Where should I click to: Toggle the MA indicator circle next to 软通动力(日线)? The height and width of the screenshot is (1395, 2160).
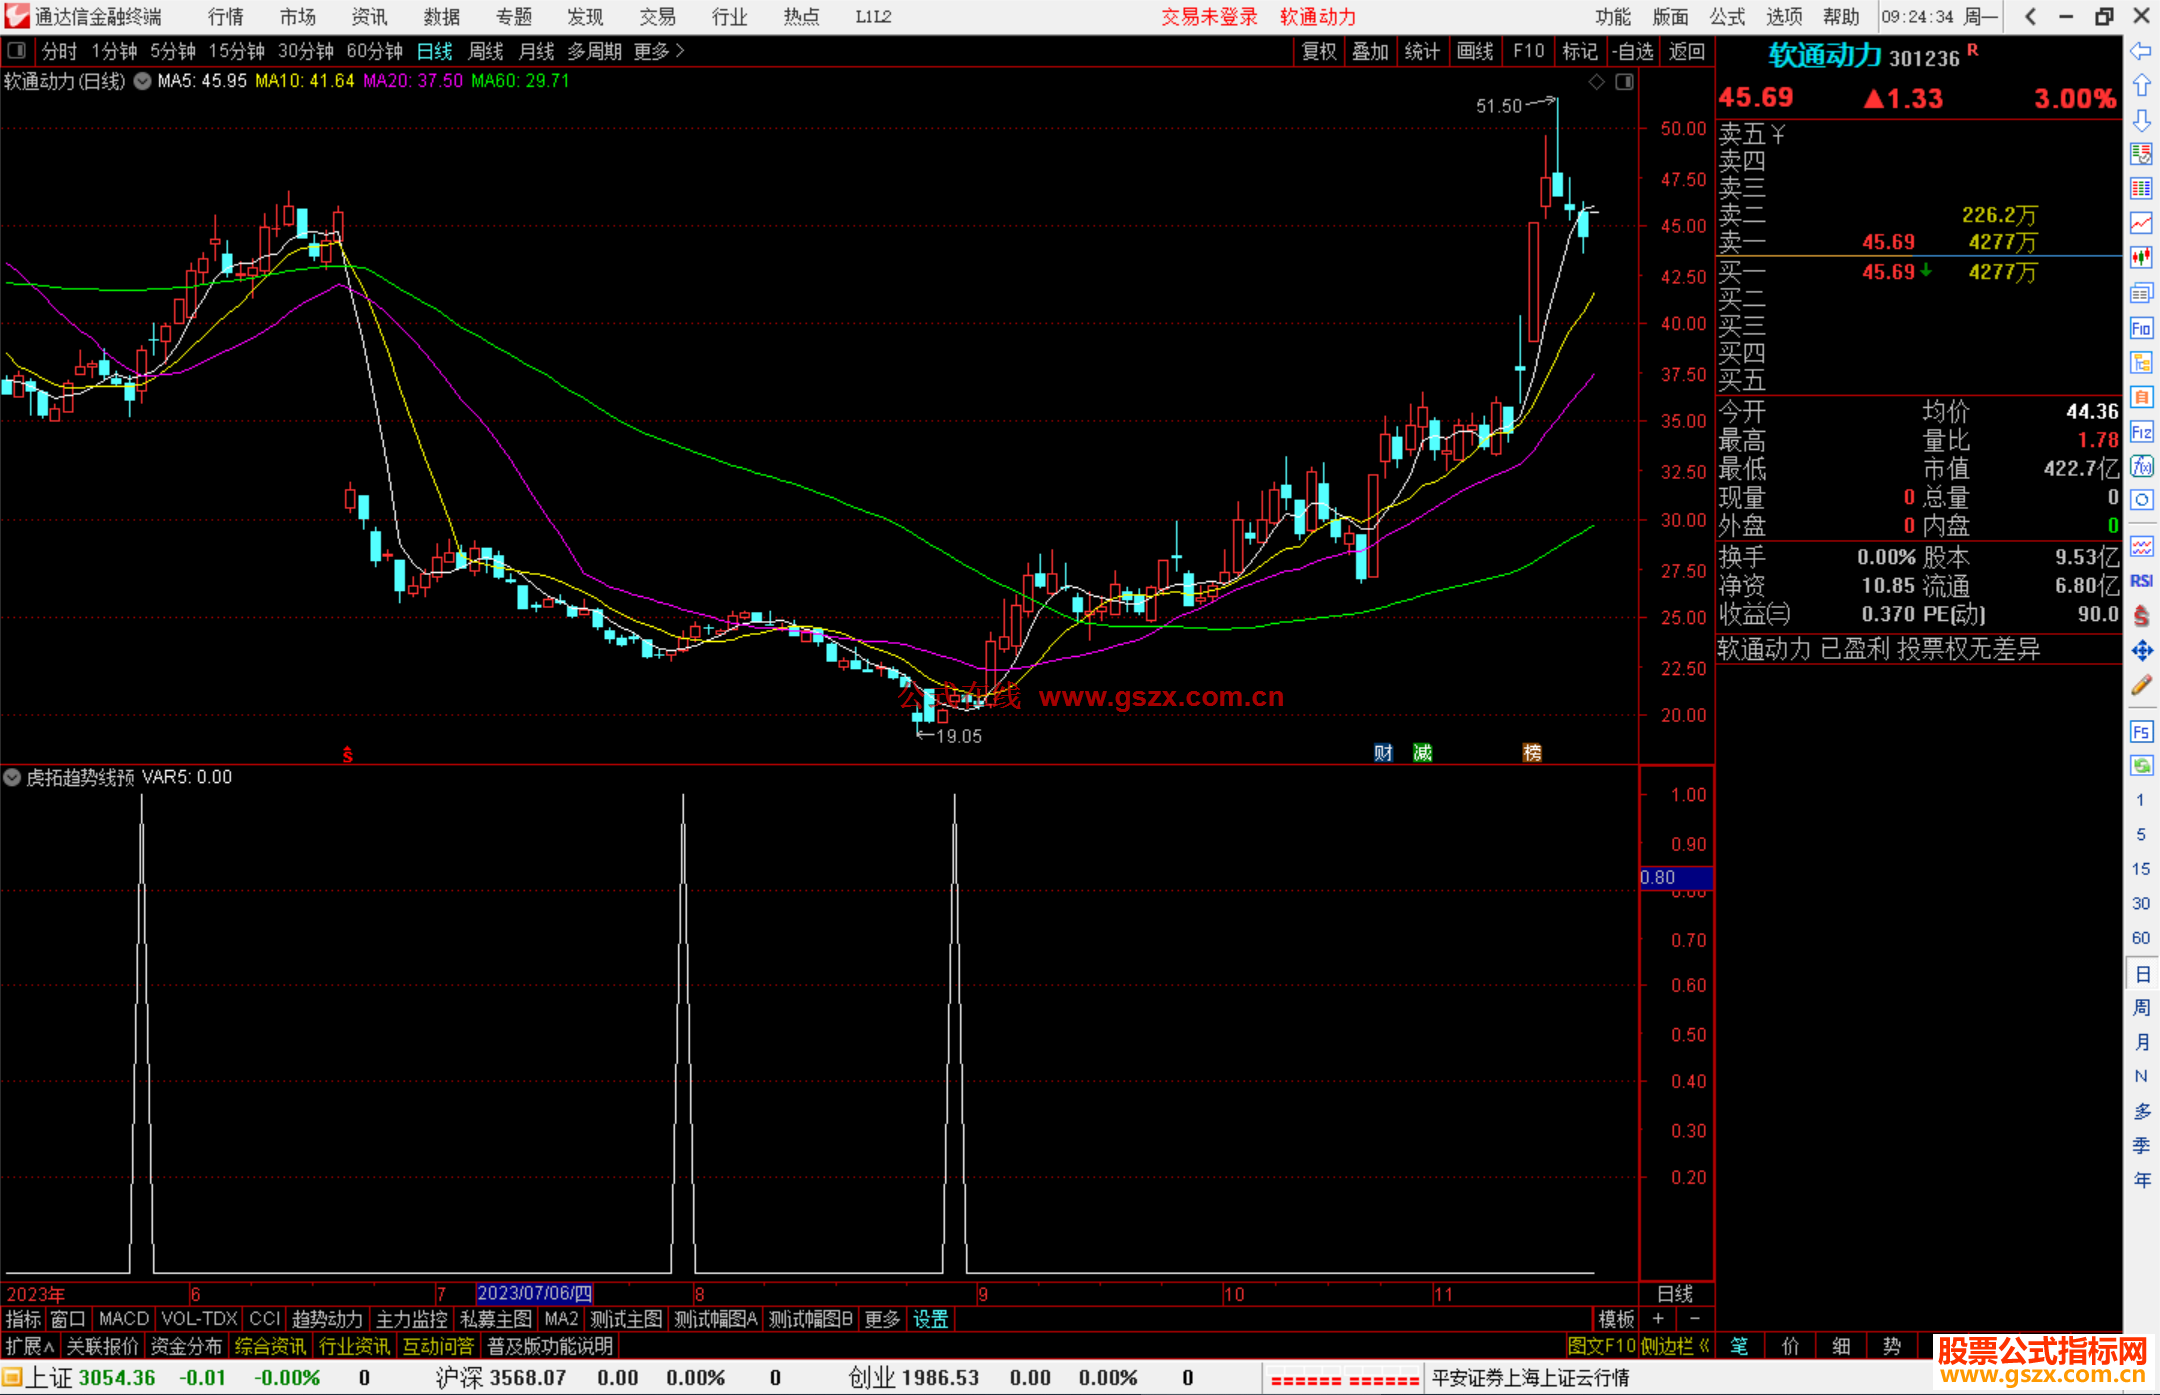click(143, 81)
